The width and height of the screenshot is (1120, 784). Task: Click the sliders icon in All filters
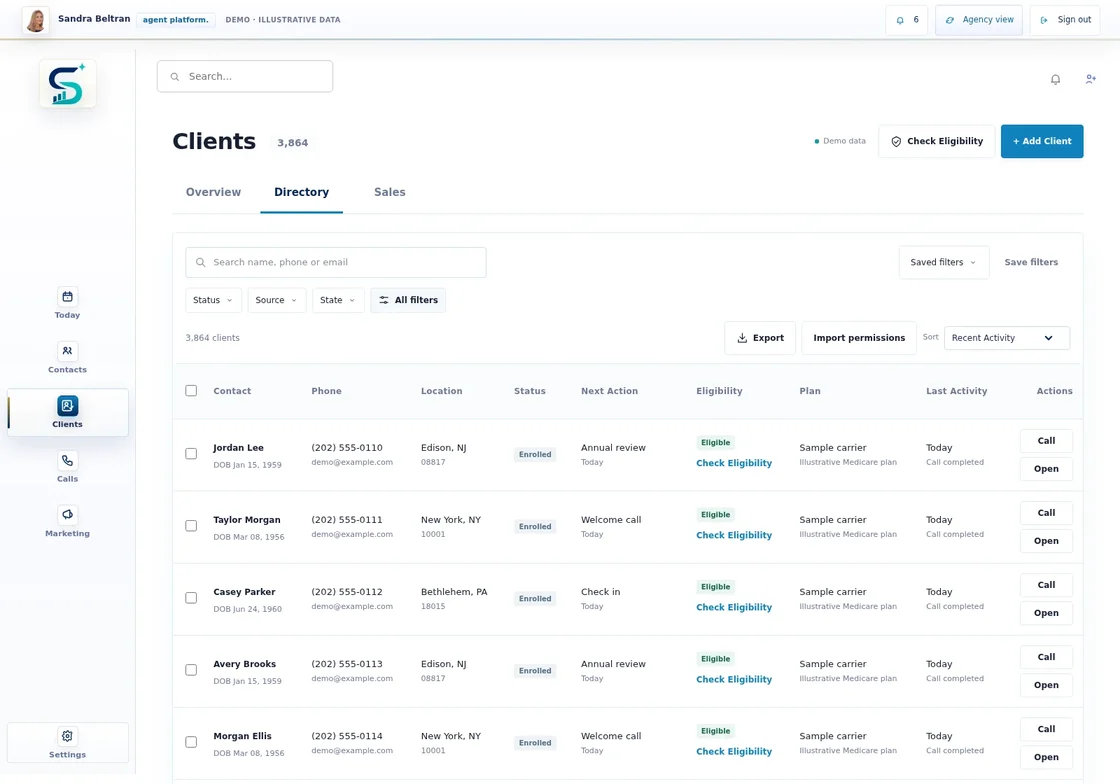click(384, 300)
